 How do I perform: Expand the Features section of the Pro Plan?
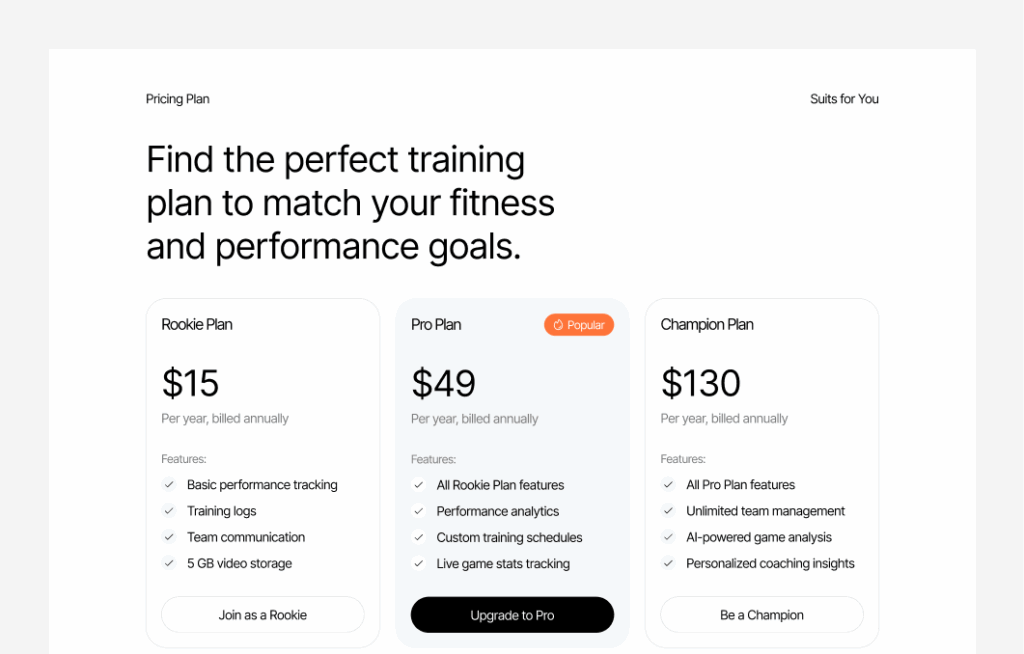pyautogui.click(x=432, y=459)
